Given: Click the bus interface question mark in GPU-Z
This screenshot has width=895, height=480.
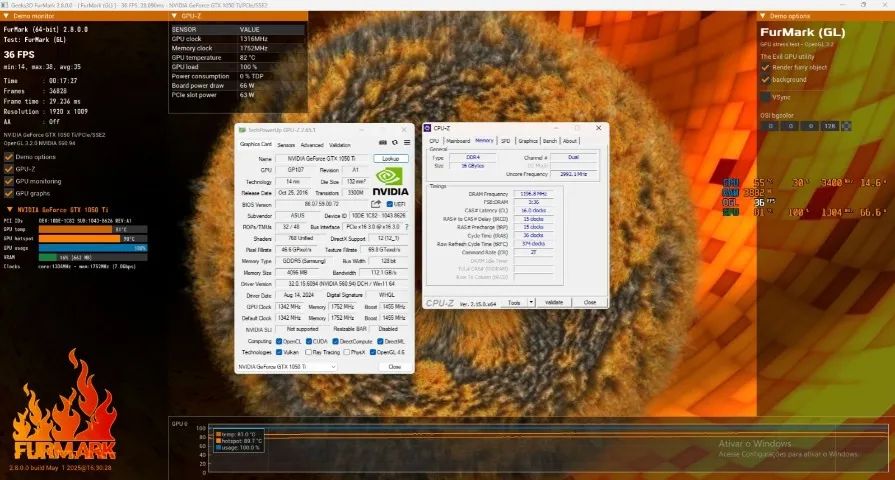Looking at the screenshot, I should [406, 227].
